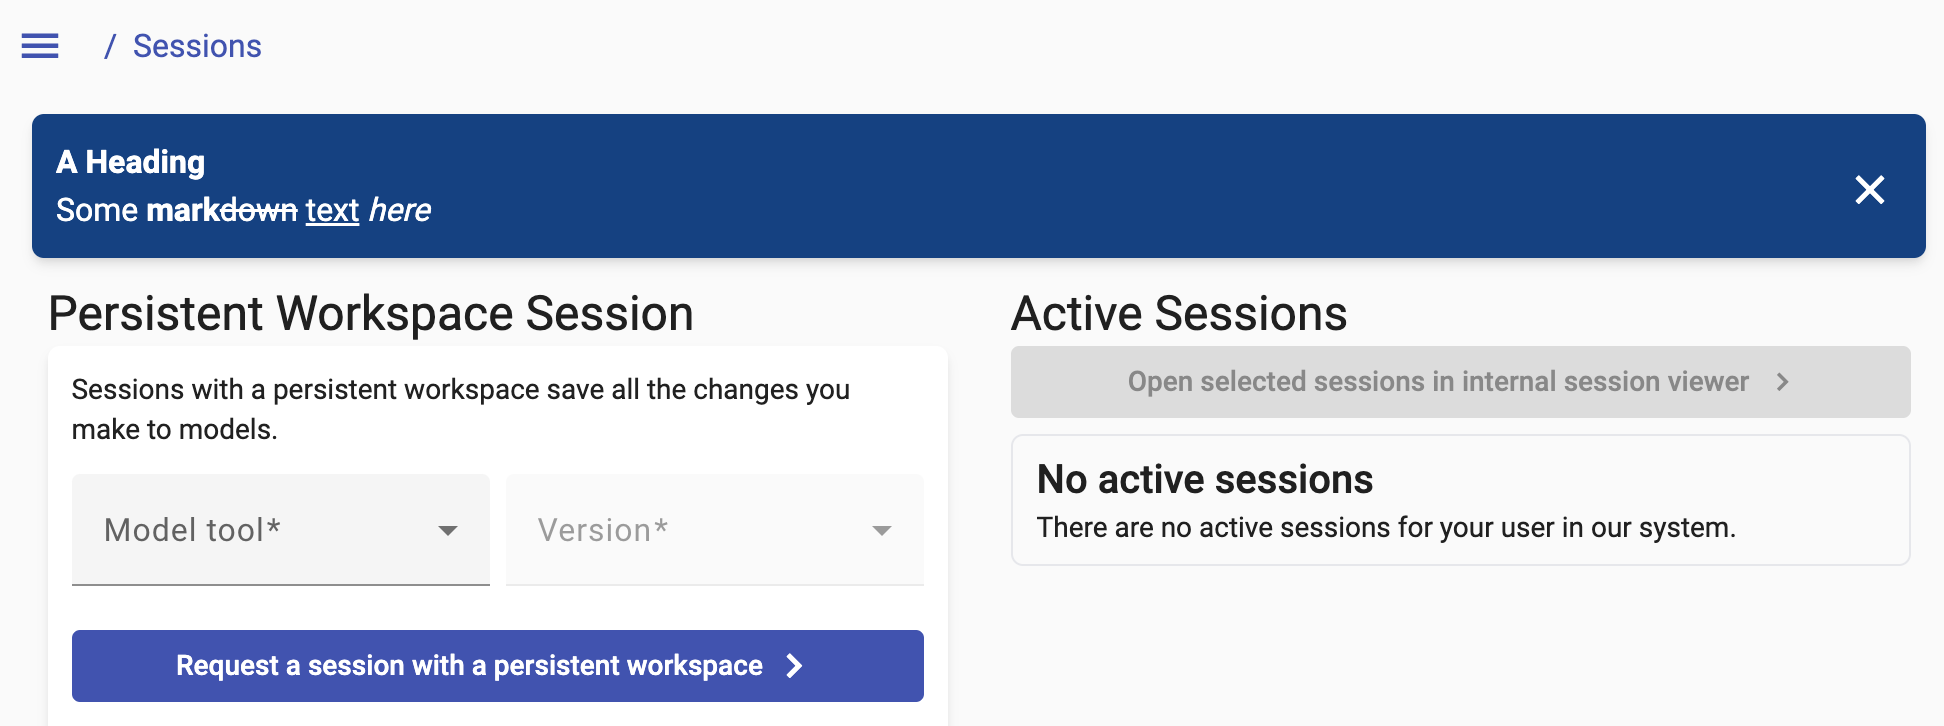Viewport: 1944px width, 726px height.
Task: Follow the underlined "text" link in banner
Action: coord(332,210)
